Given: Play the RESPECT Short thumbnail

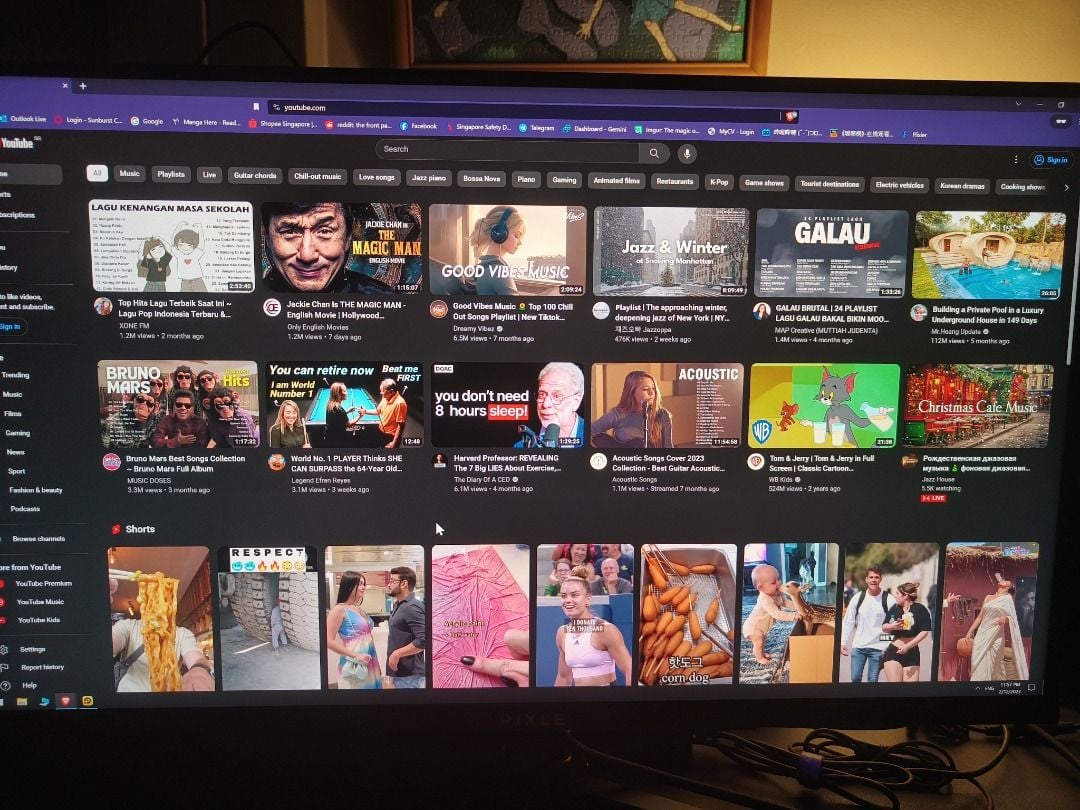Looking at the screenshot, I should coord(269,618).
